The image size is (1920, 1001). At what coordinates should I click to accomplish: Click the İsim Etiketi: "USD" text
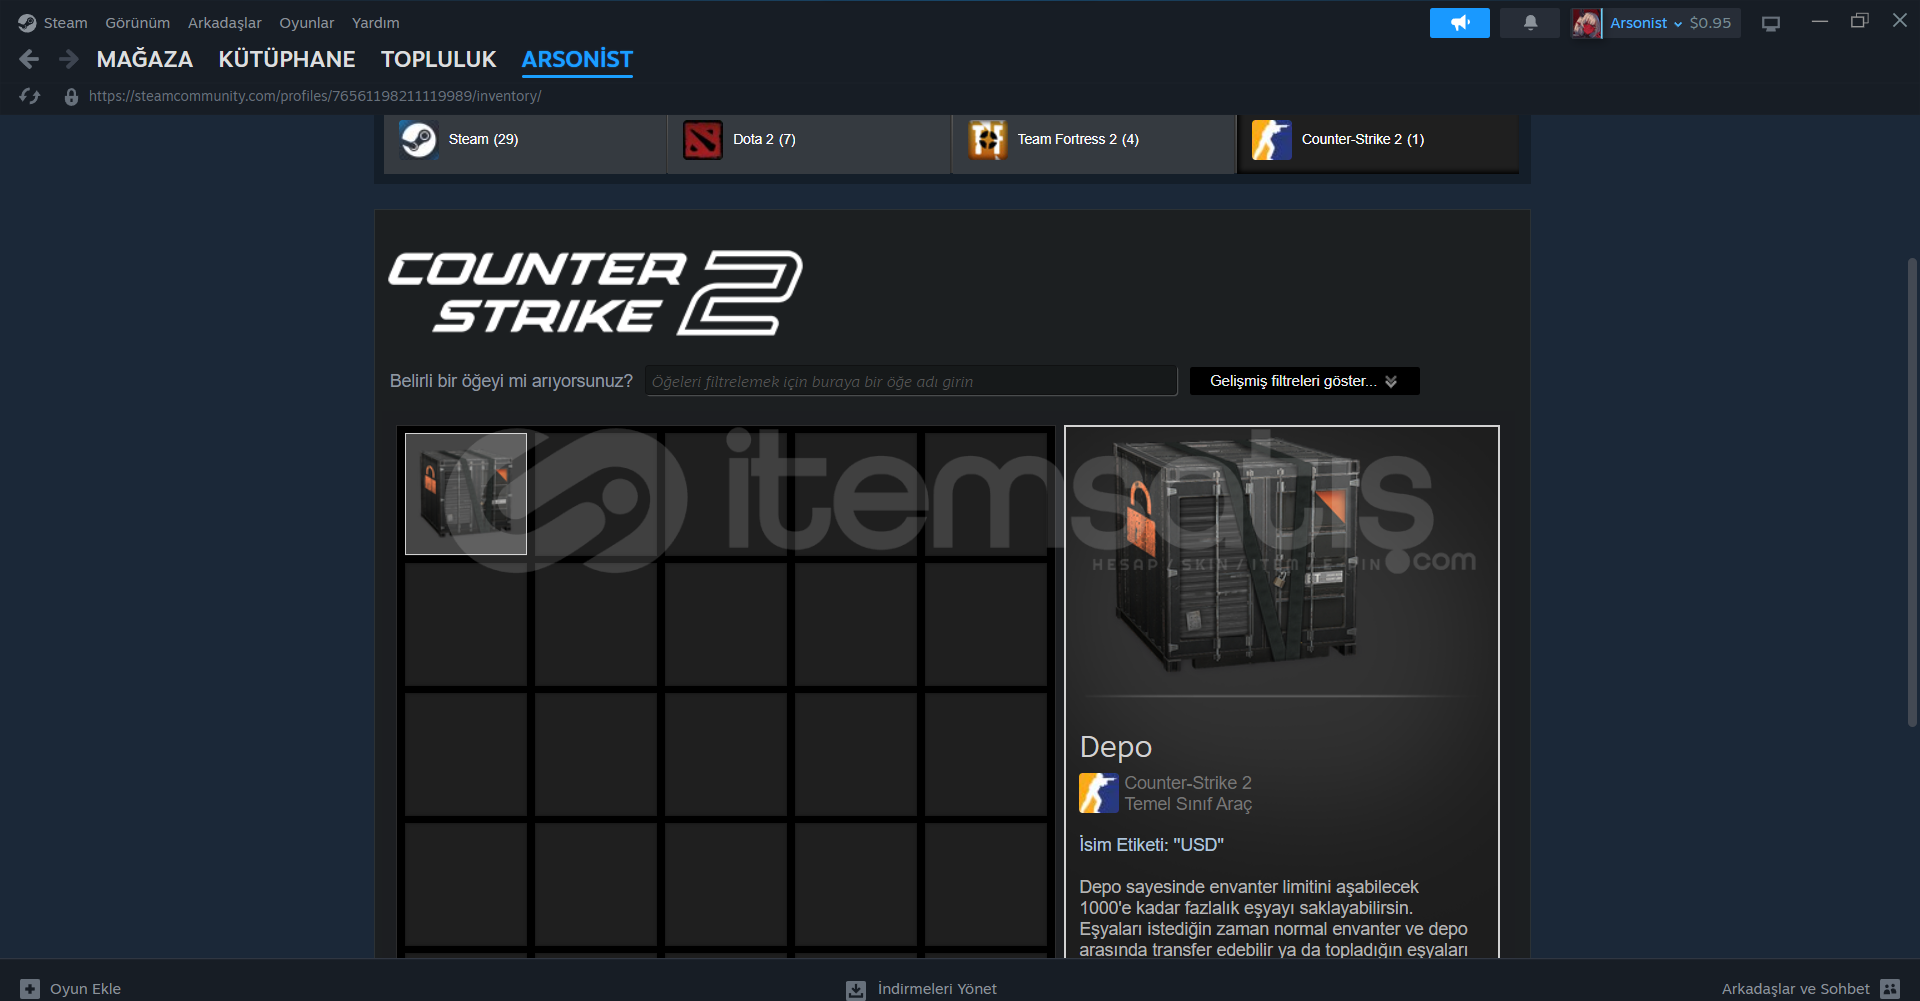point(1151,845)
